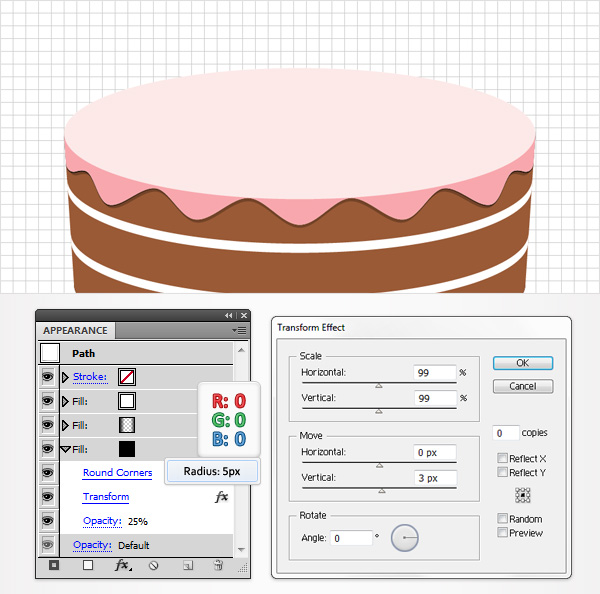
Task: Toggle visibility of the black Fill row
Action: [47, 449]
